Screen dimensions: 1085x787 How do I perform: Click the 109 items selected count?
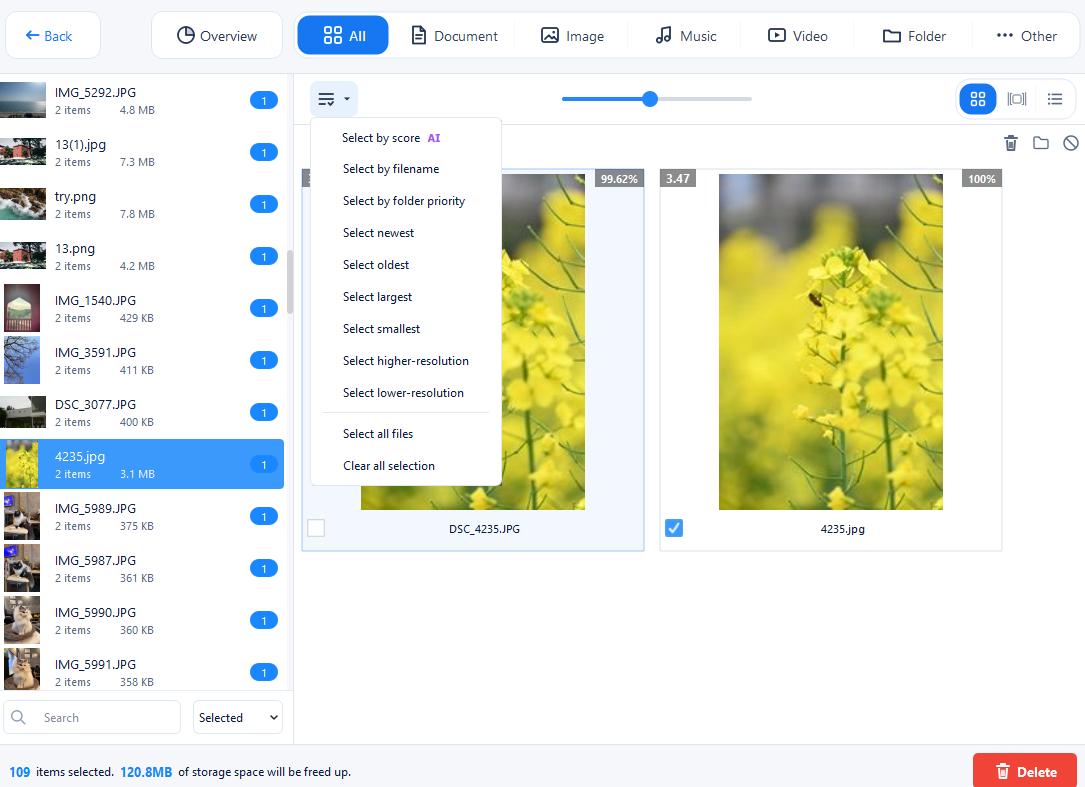click(x=19, y=772)
